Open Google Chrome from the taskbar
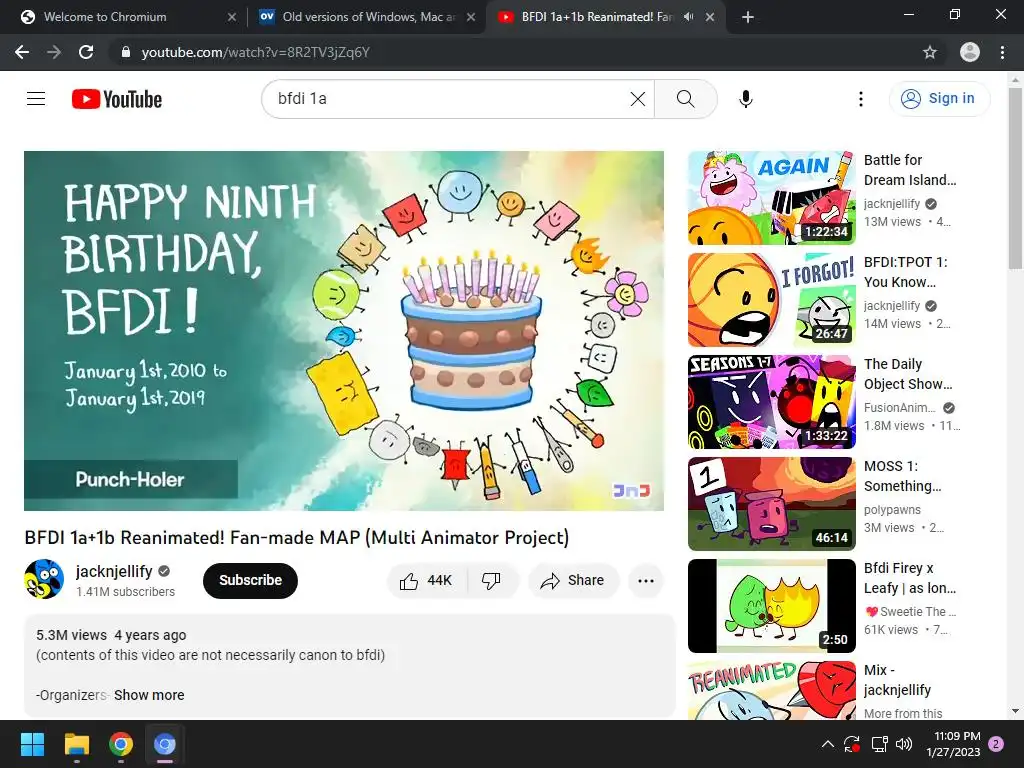The height and width of the screenshot is (768, 1024). (x=121, y=744)
